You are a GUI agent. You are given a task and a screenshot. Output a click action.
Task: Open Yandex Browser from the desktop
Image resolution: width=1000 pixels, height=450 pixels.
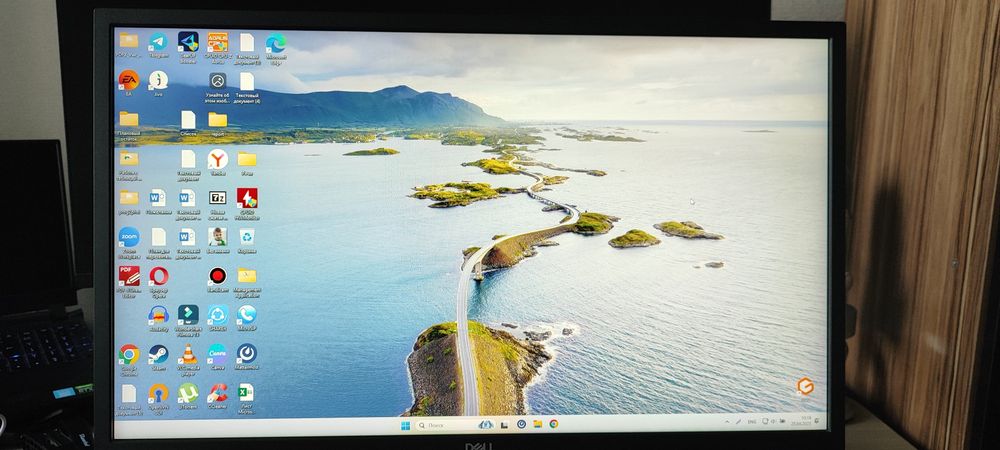pyautogui.click(x=217, y=159)
